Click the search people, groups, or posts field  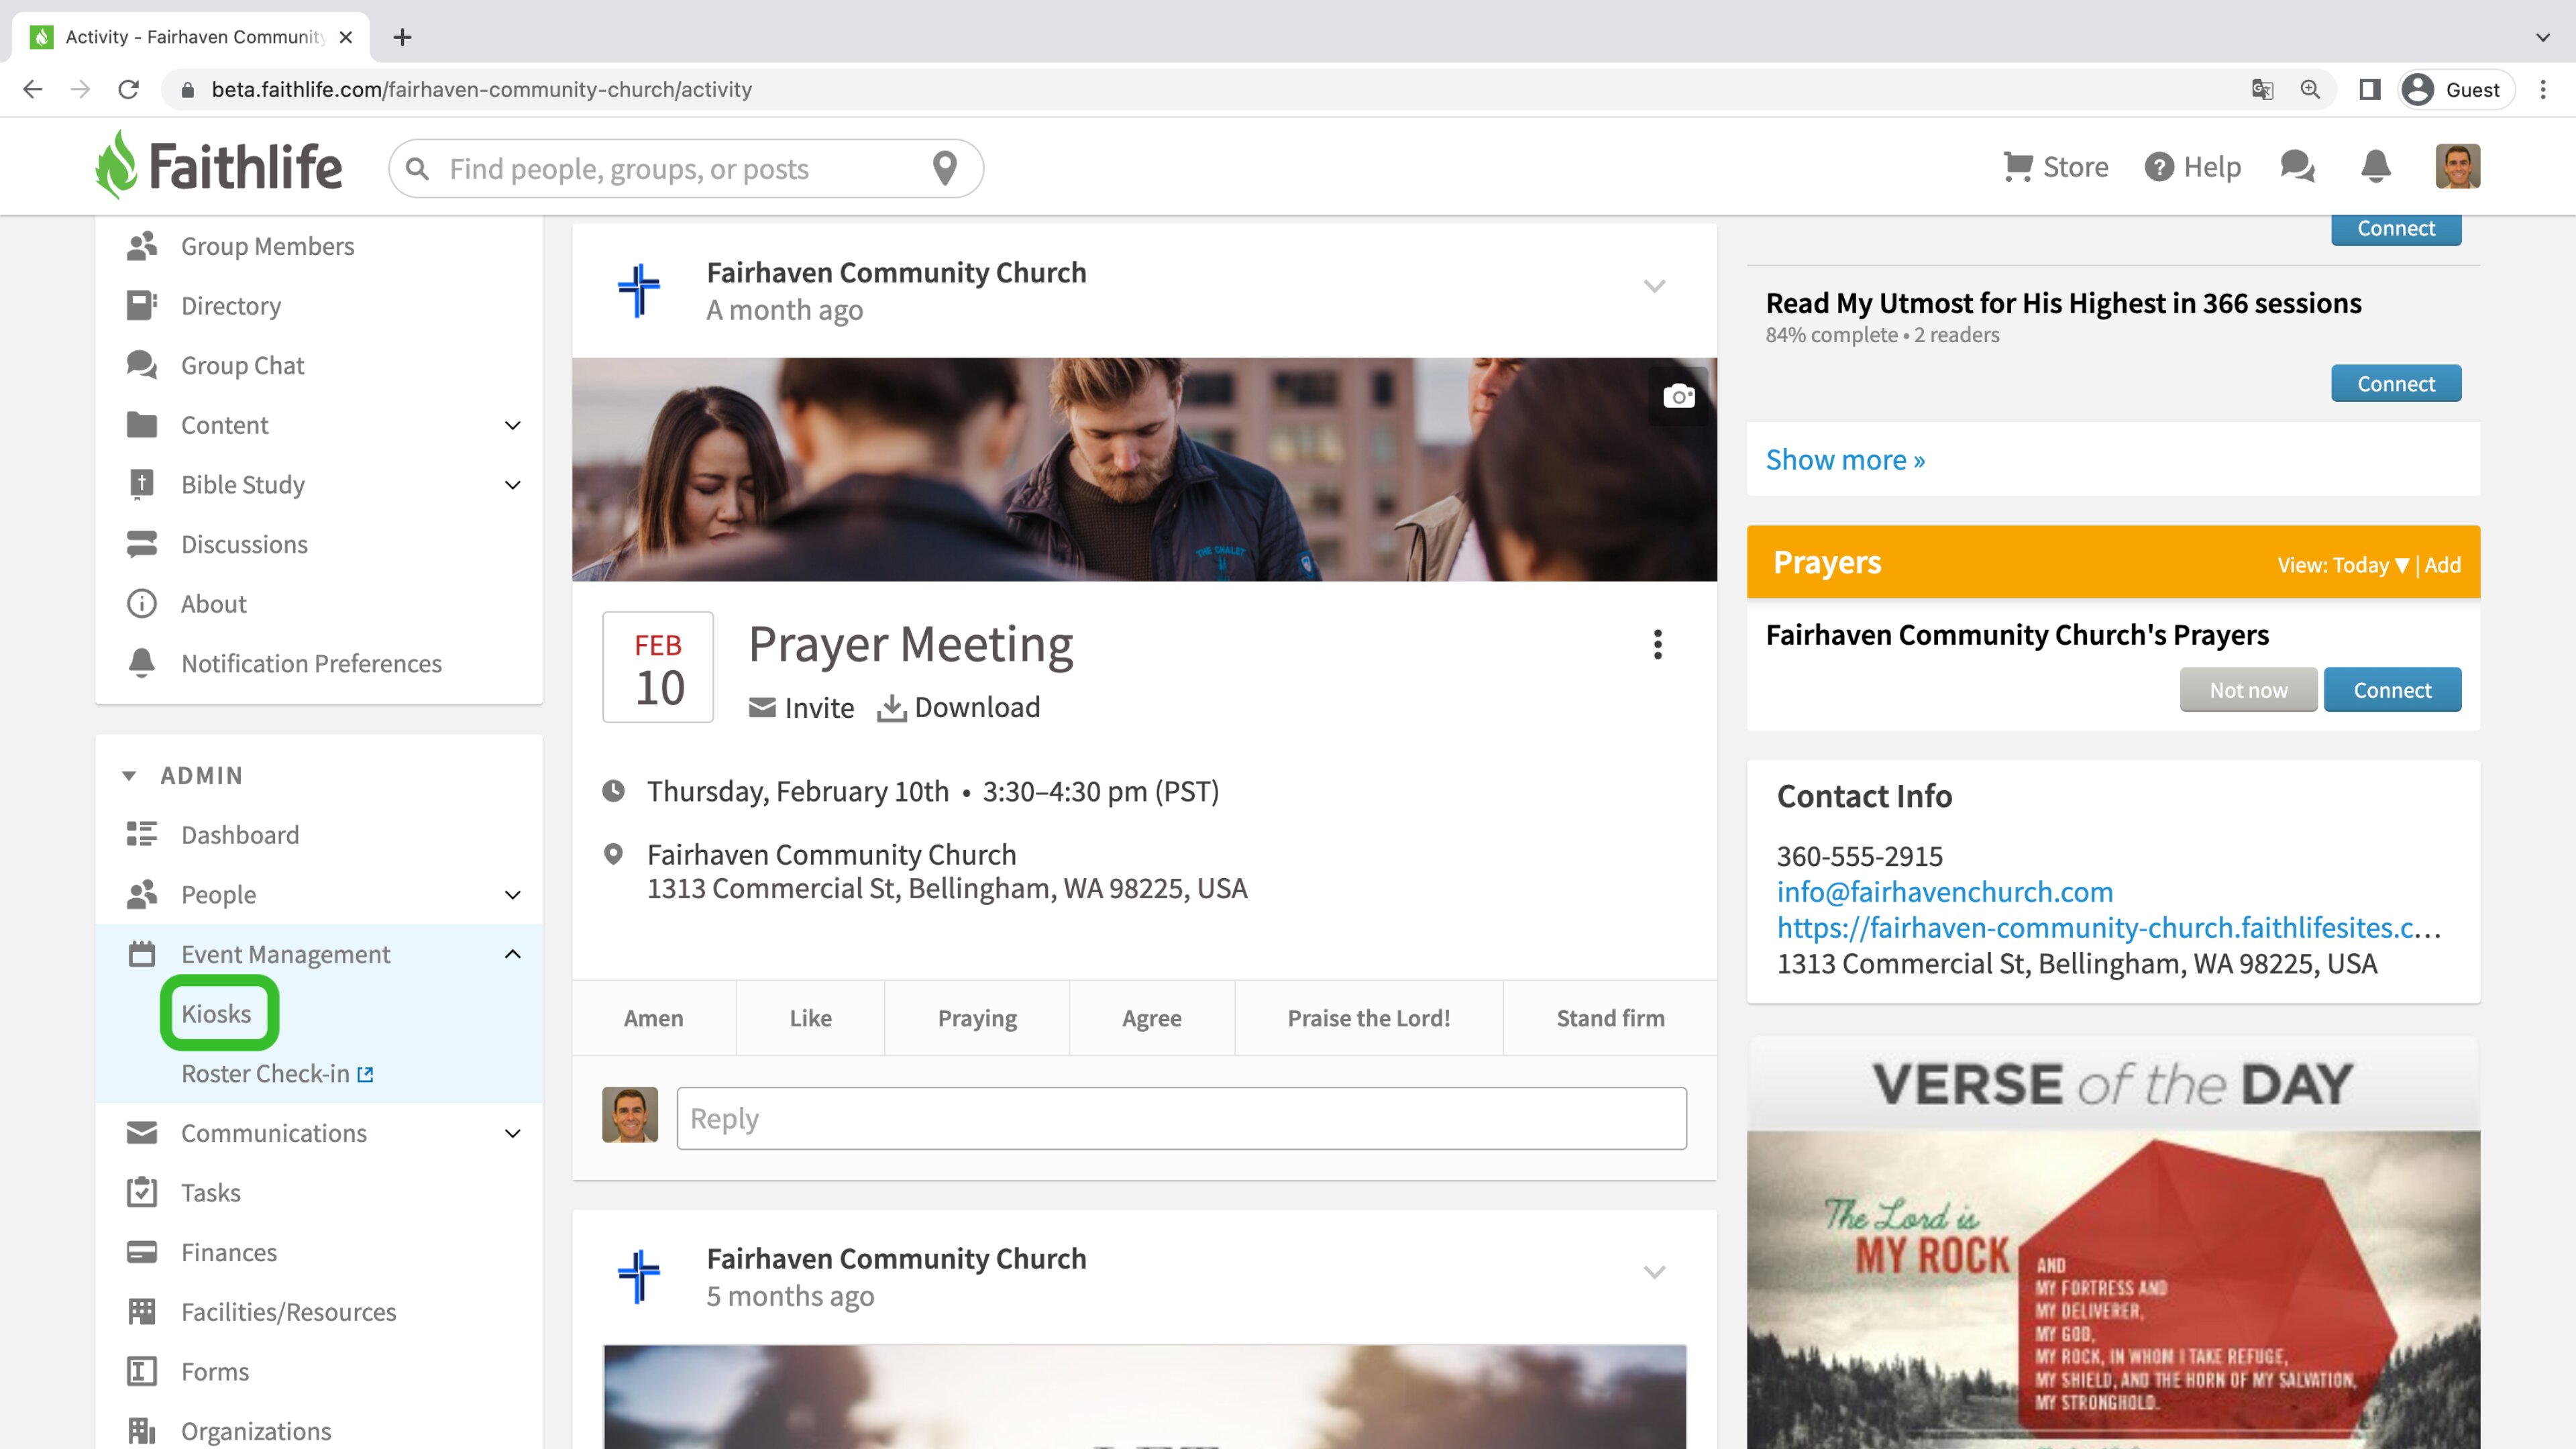click(685, 168)
